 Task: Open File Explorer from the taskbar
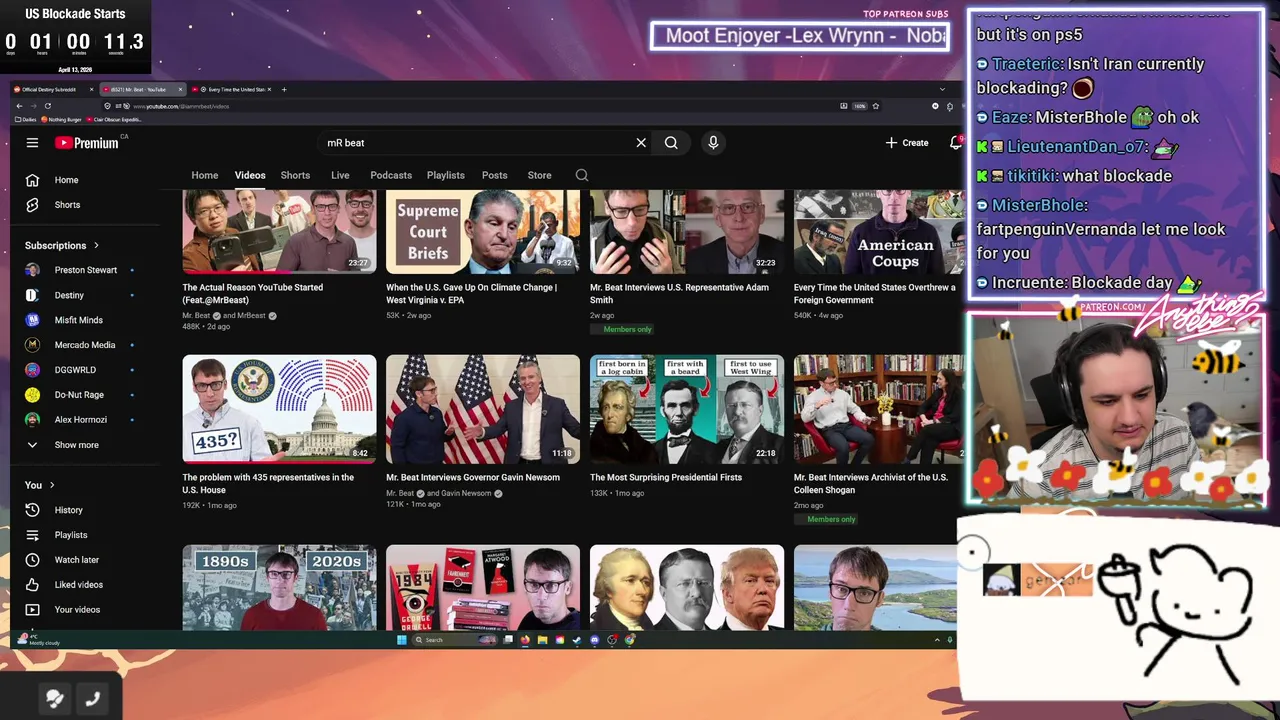542,640
